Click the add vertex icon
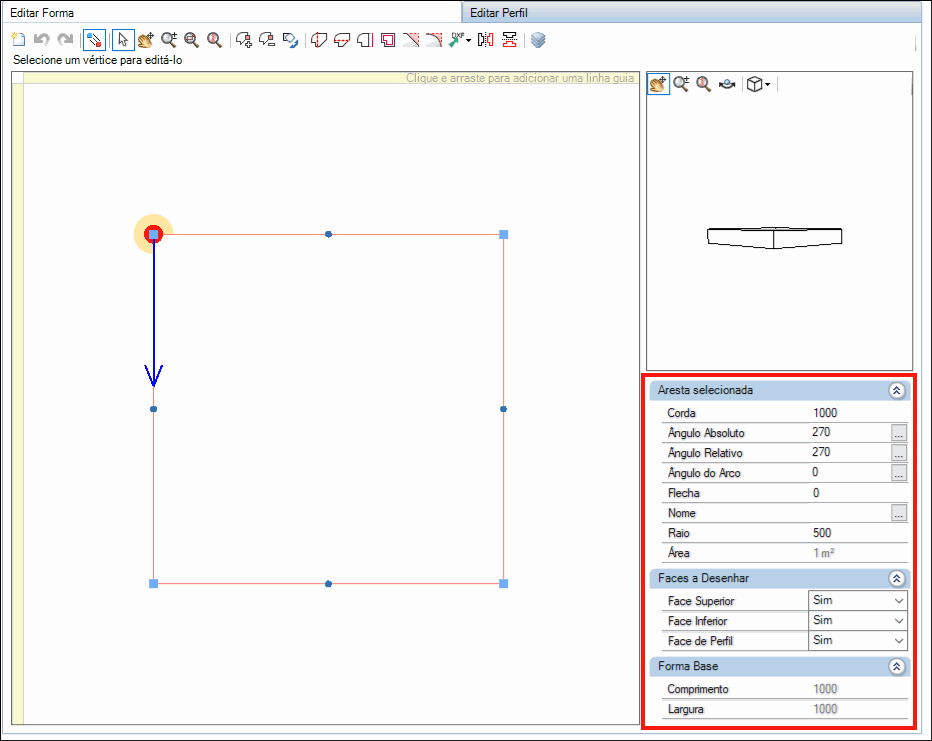Viewport: 932px width, 741px height. (x=244, y=40)
